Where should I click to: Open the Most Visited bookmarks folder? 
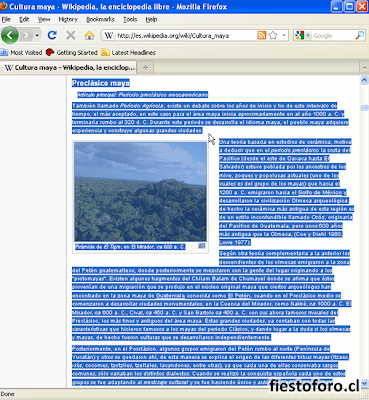(x=21, y=53)
